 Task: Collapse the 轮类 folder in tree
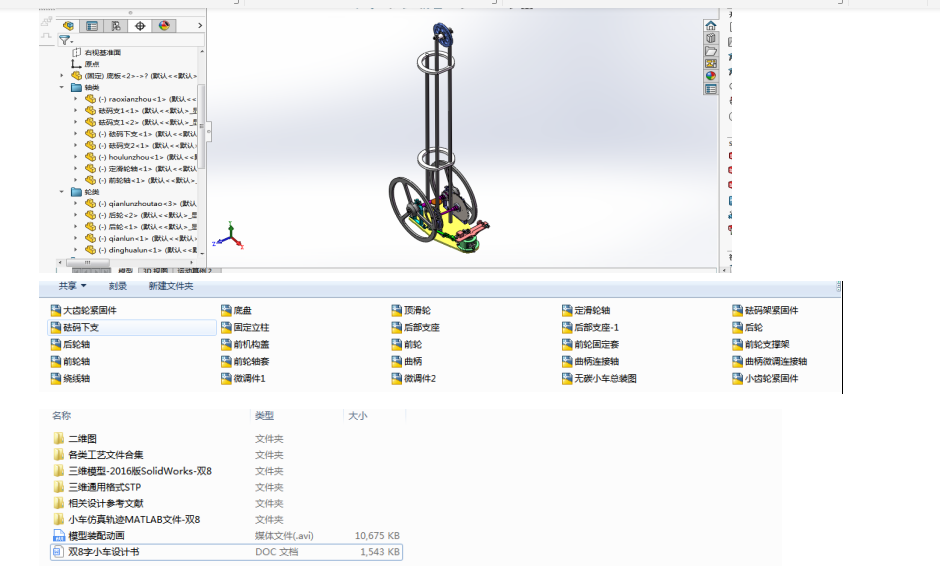(62, 192)
